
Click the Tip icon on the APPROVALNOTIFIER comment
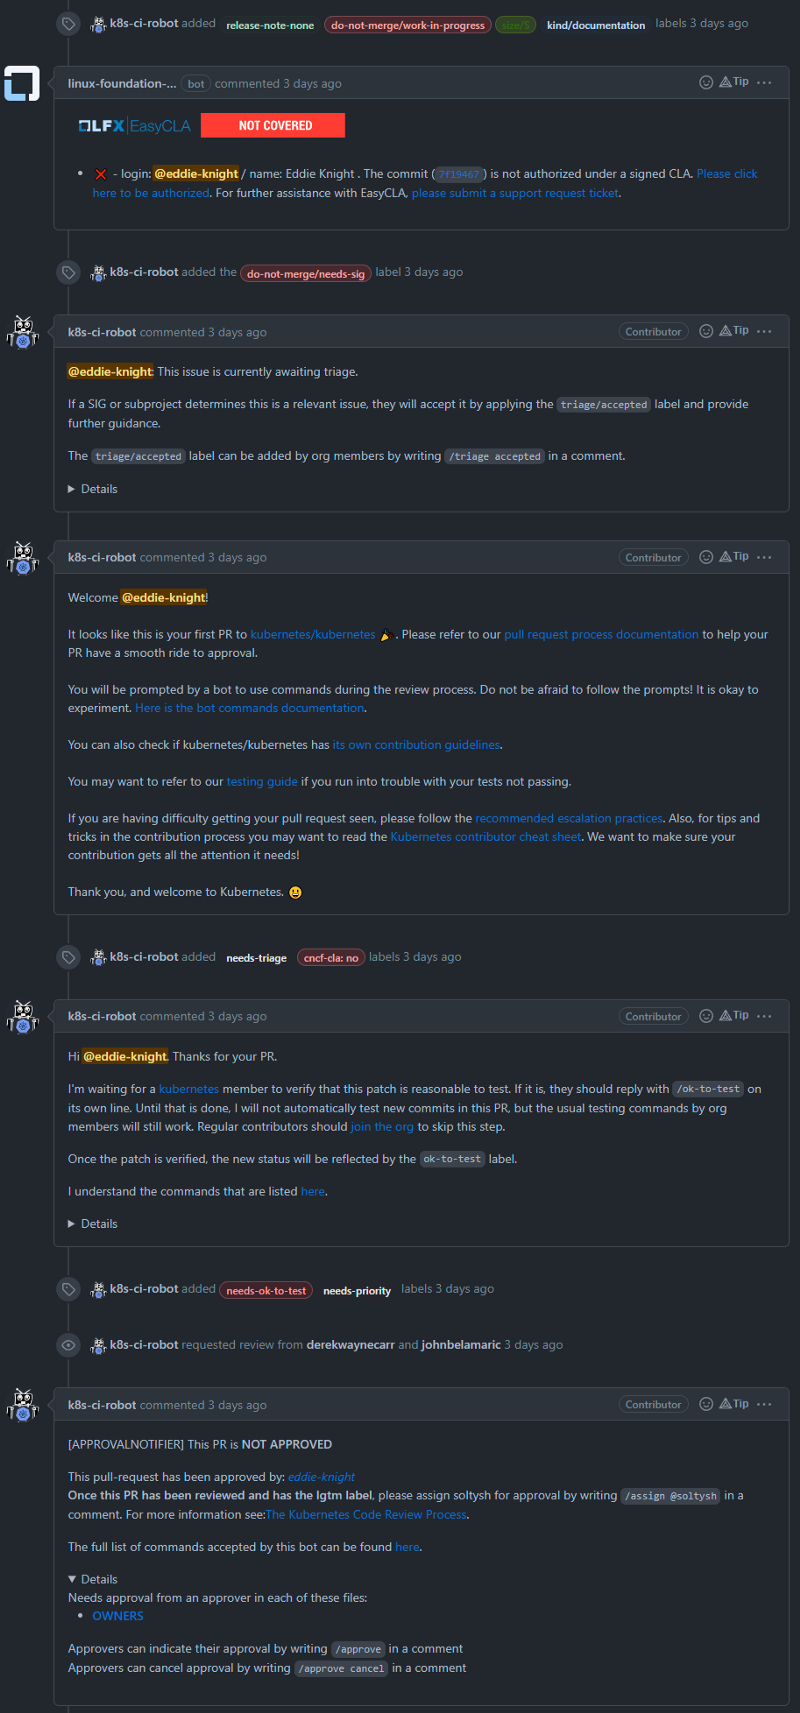734,1404
